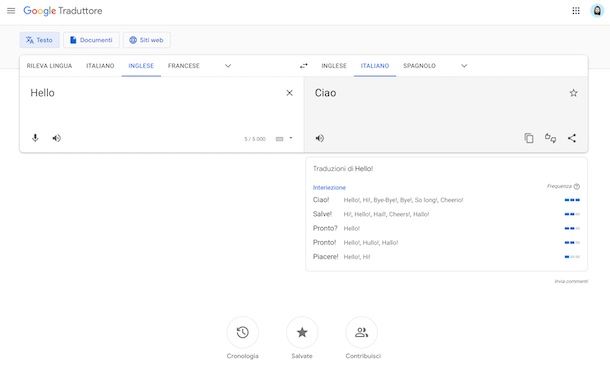
Task: Swap source and target languages
Action: tap(304, 66)
